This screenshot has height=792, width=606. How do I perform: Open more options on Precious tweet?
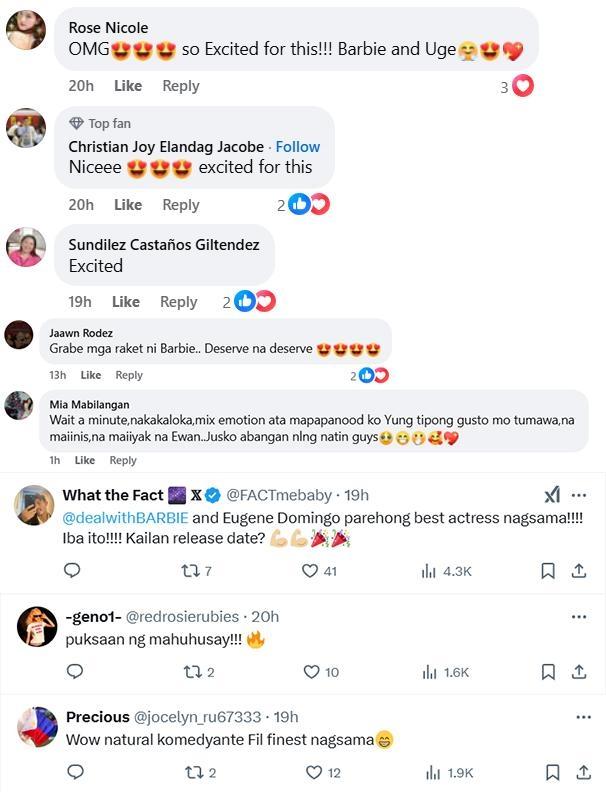coord(583,717)
